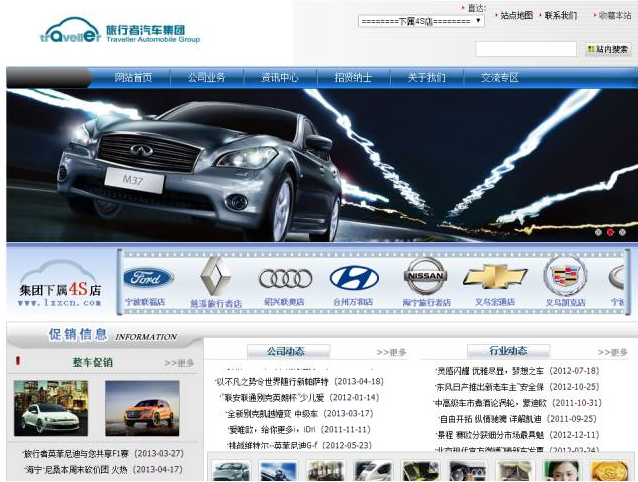Screen dimensions: 638x482
Task: Go to 关于我们 in navigation bar
Action: click(x=426, y=77)
